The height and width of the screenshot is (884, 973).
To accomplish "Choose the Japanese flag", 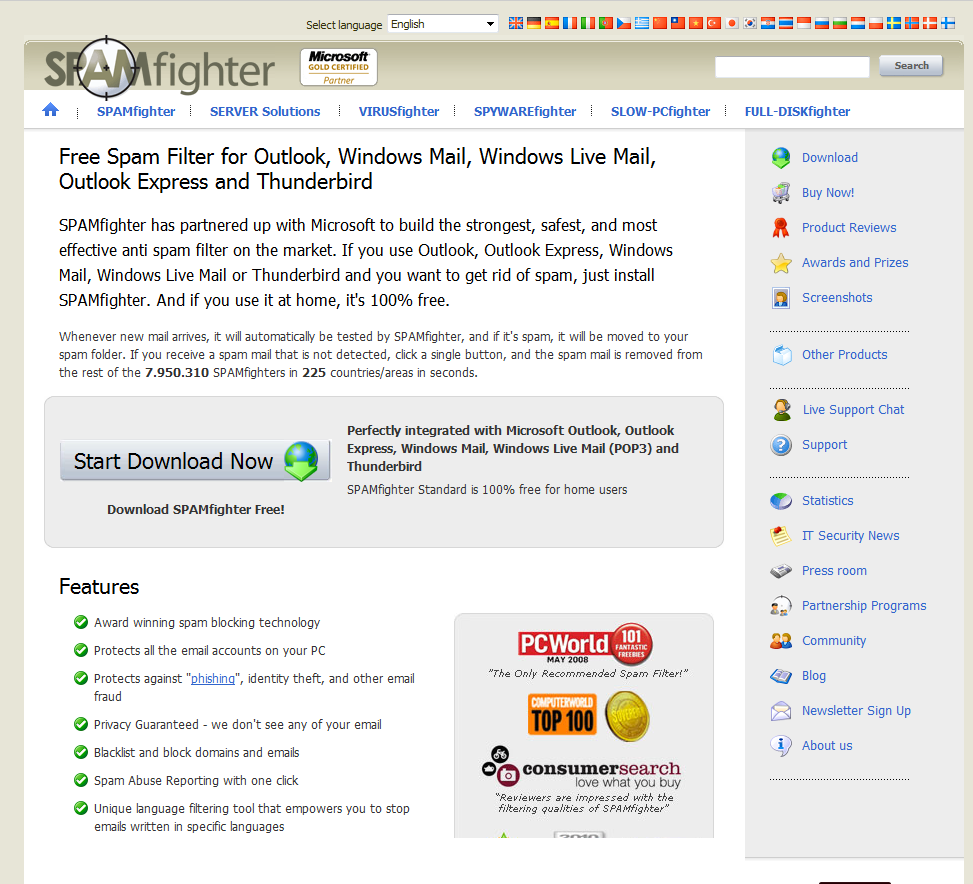I will 732,24.
